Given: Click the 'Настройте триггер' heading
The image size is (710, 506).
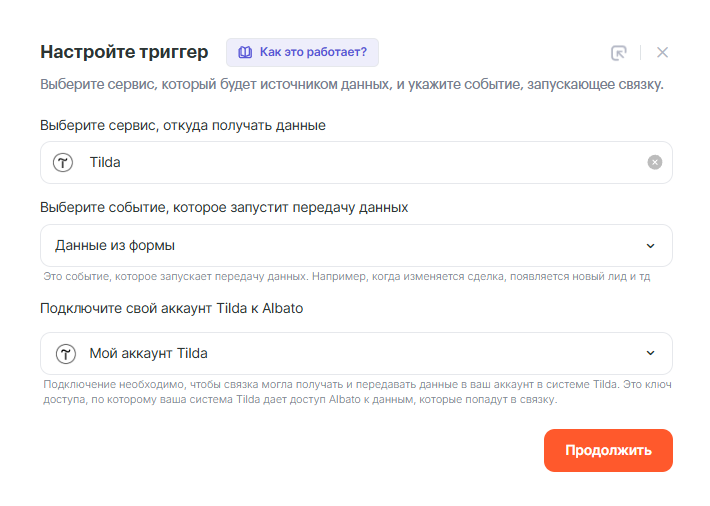Looking at the screenshot, I should (x=124, y=52).
